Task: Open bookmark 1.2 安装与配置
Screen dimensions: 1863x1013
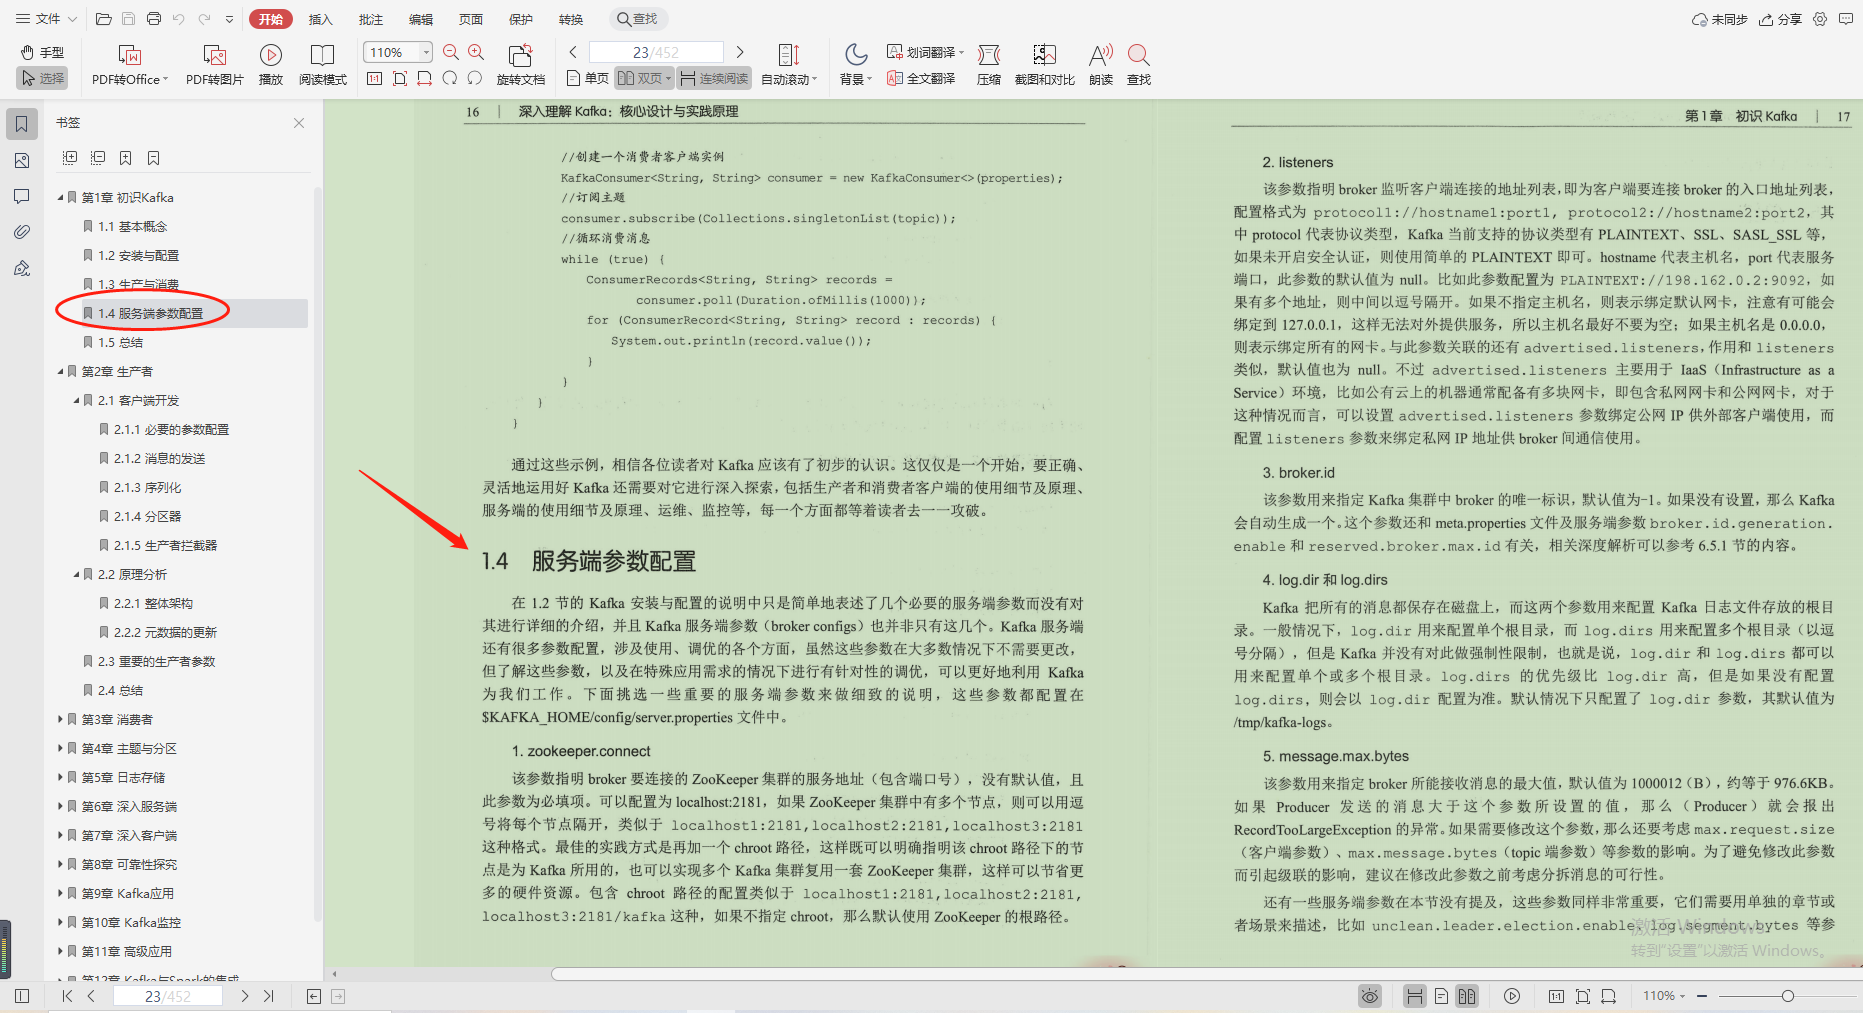Action: pyautogui.click(x=138, y=256)
